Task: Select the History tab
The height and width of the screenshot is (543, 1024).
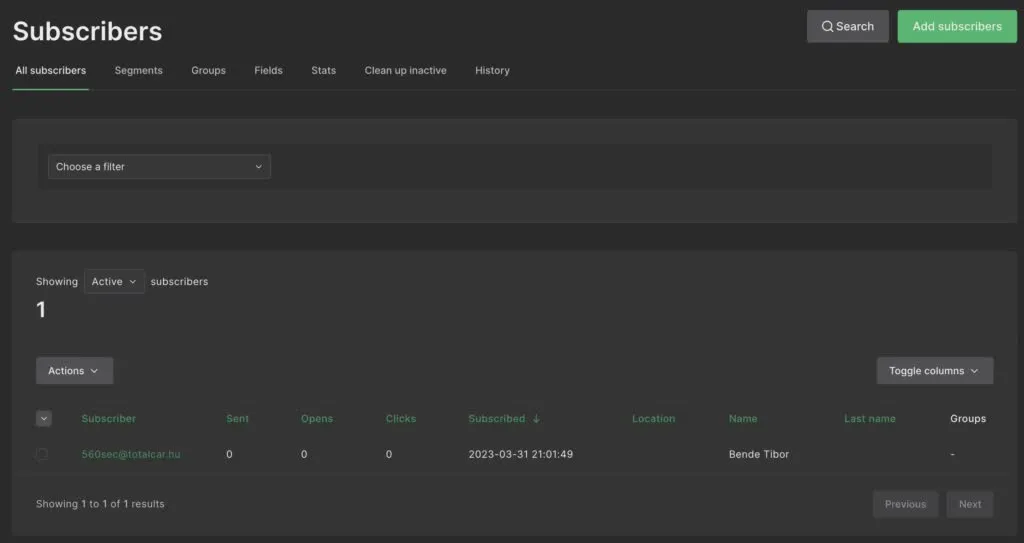Action: point(492,71)
